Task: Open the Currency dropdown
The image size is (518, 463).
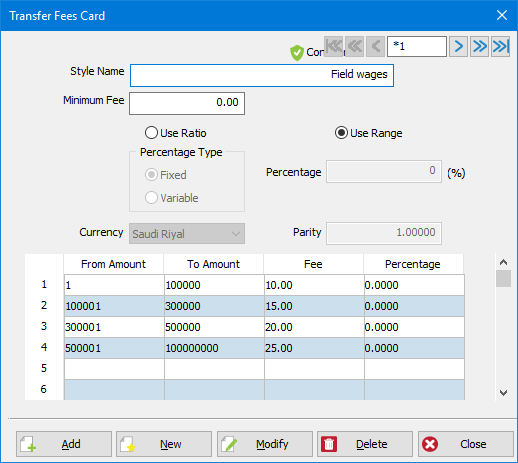Action: (187, 234)
